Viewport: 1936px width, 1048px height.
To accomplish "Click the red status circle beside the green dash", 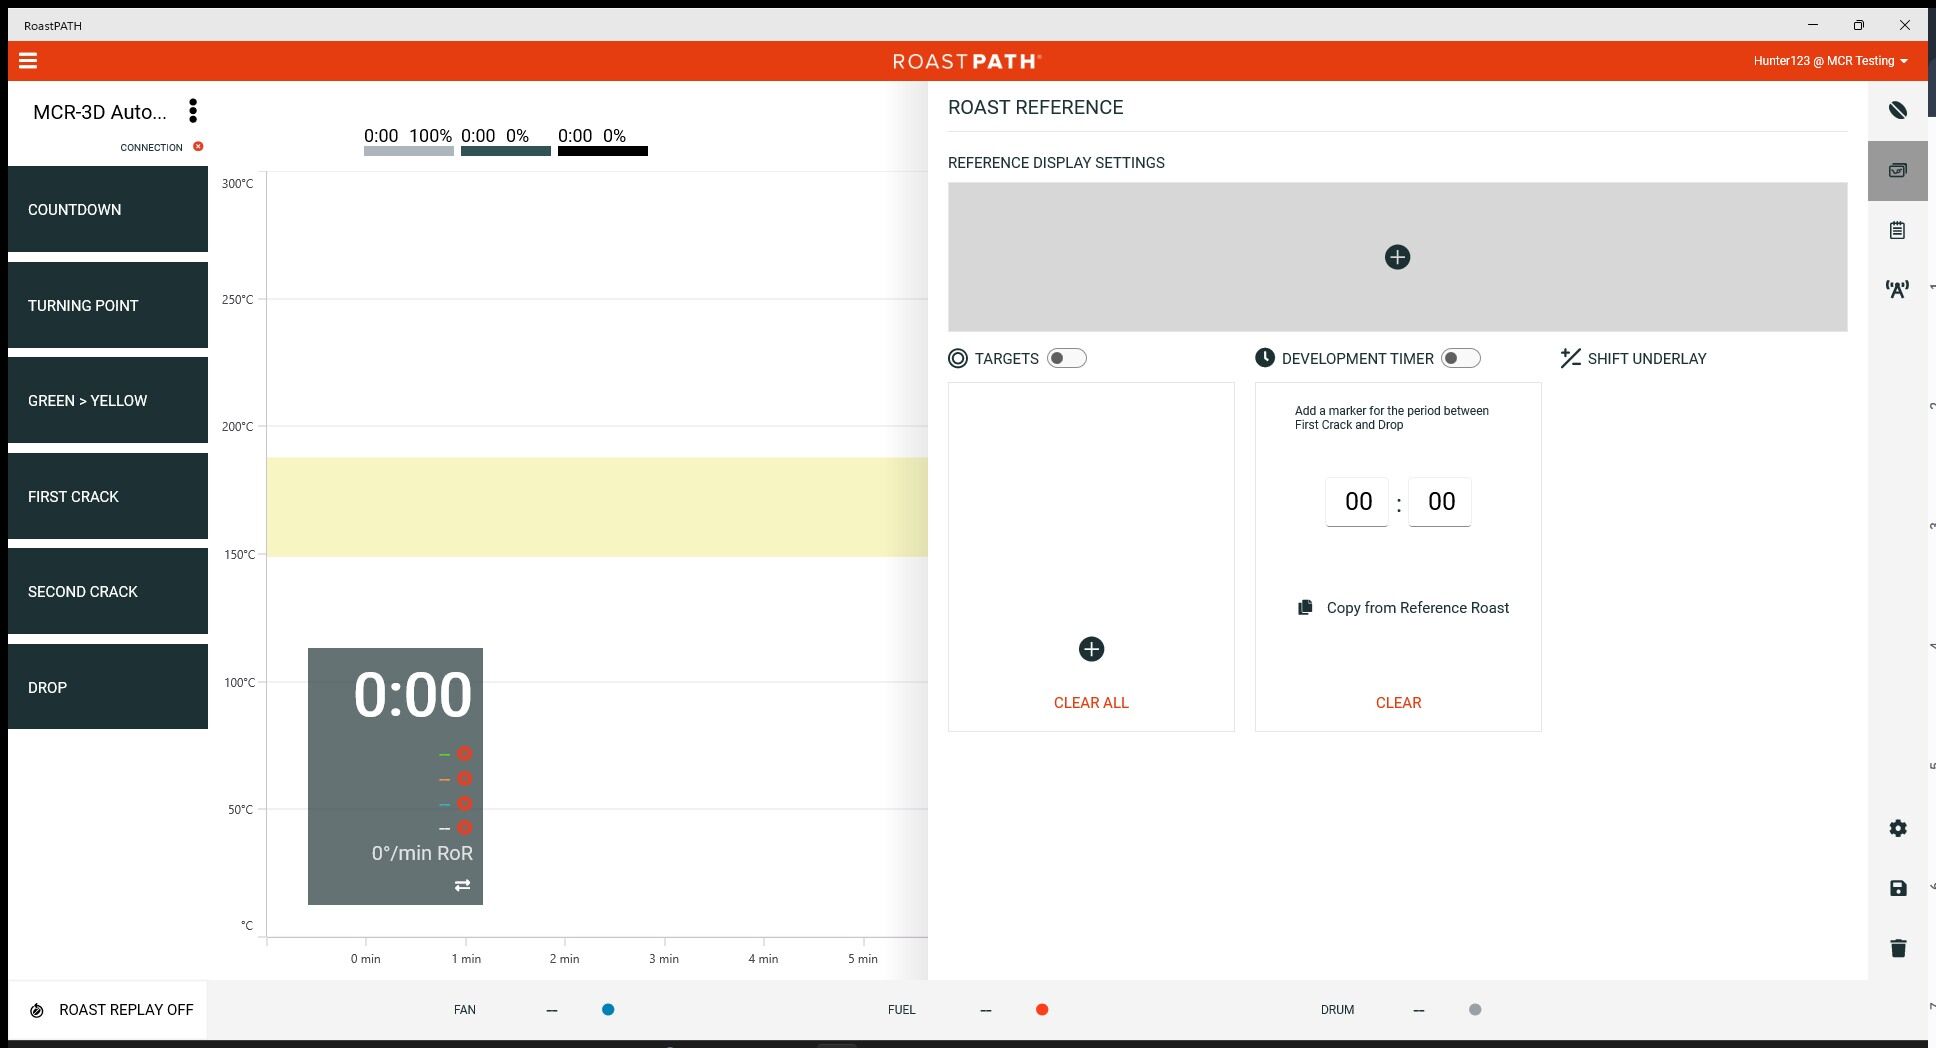I will tap(465, 754).
